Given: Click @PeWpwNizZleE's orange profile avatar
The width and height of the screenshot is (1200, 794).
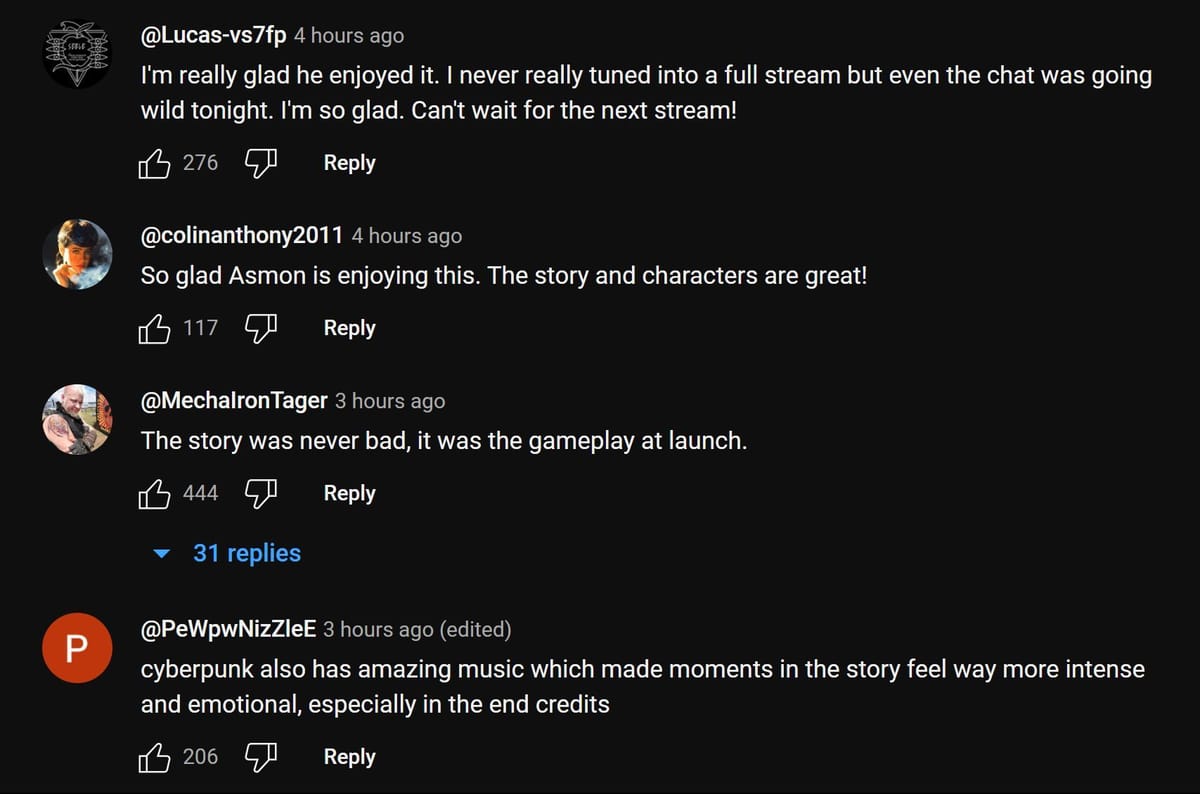Looking at the screenshot, I should coord(77,648).
